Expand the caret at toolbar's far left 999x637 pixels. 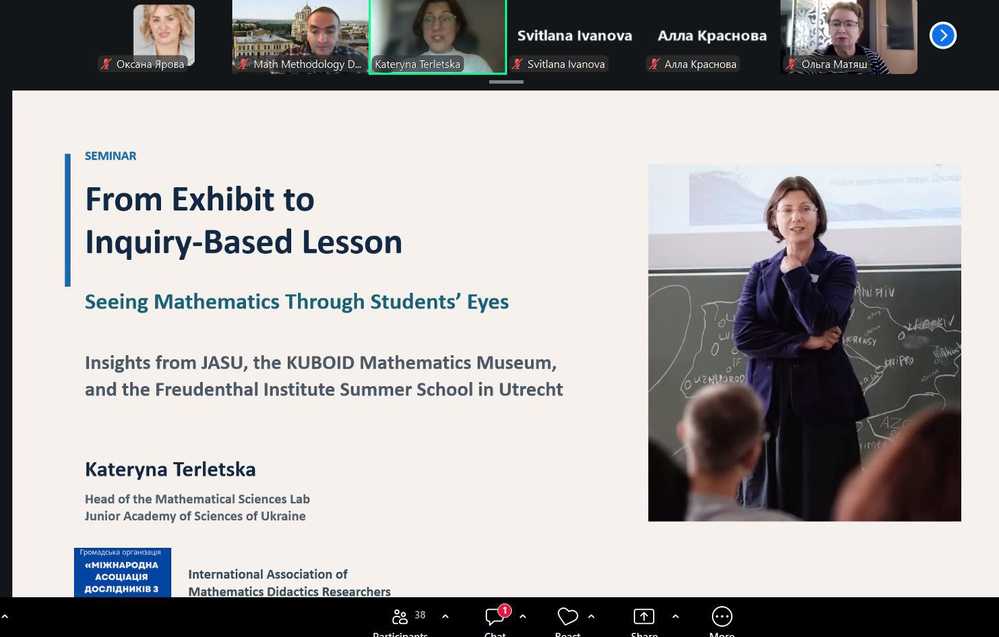click(x=5, y=617)
